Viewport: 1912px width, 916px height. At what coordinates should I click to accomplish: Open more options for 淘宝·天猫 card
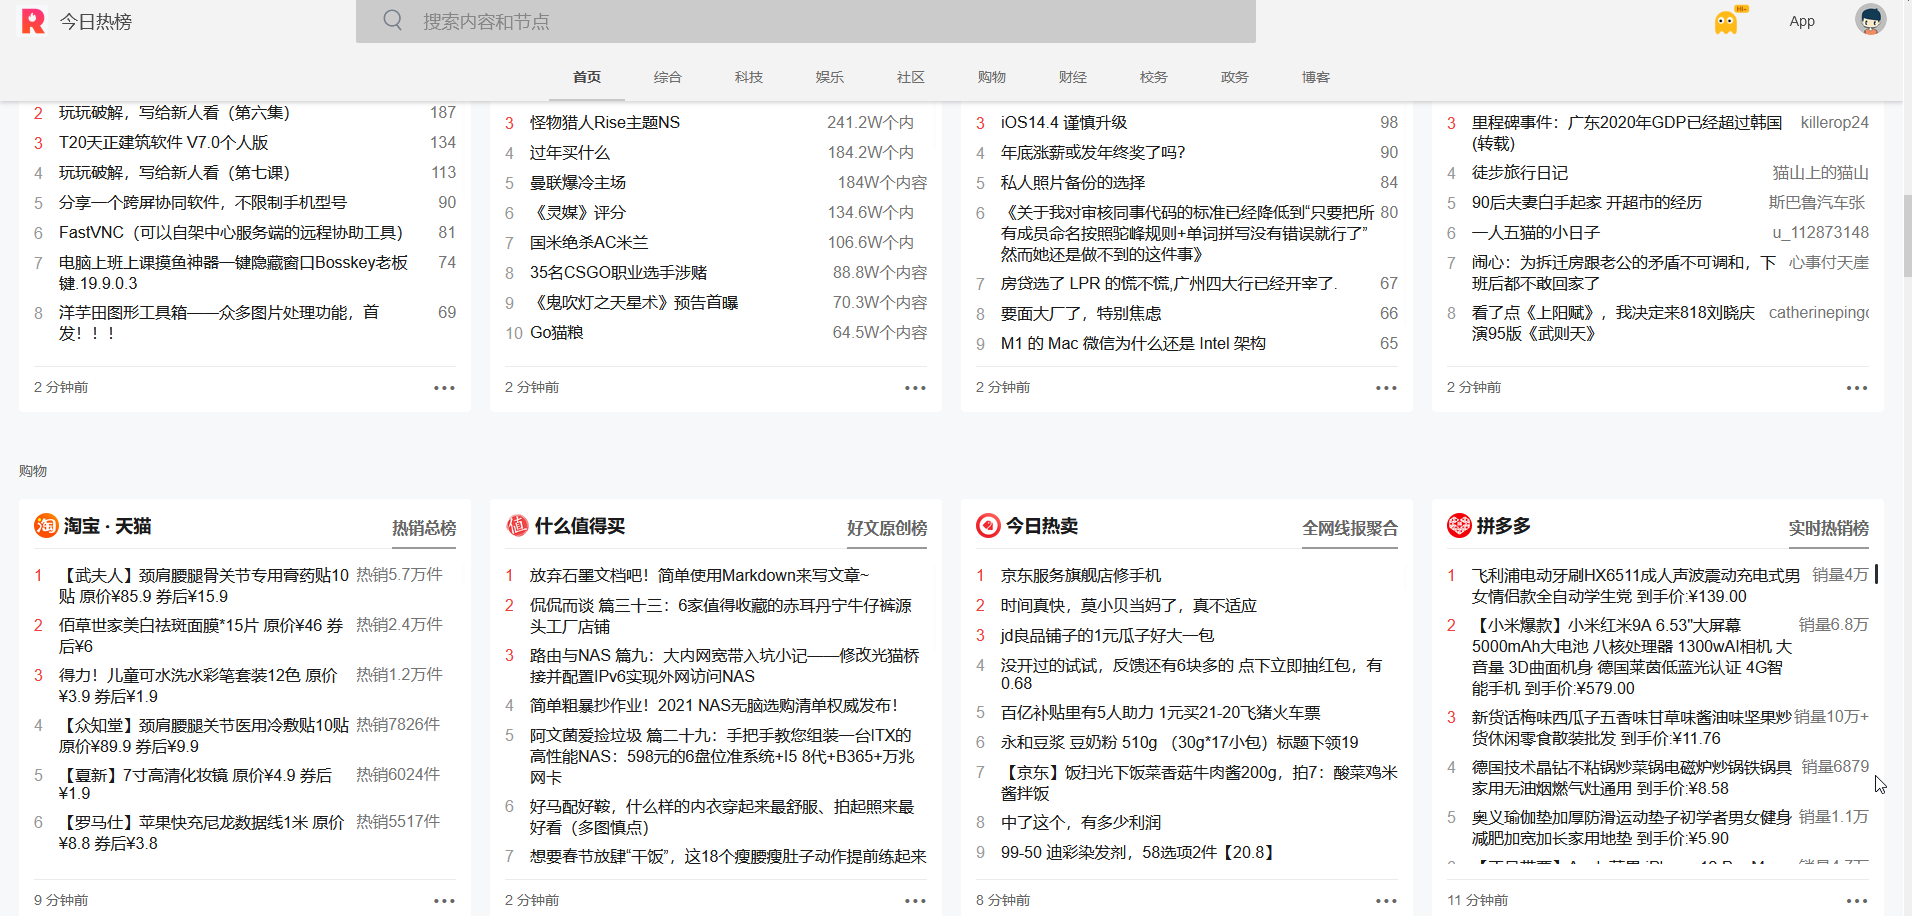tap(444, 900)
